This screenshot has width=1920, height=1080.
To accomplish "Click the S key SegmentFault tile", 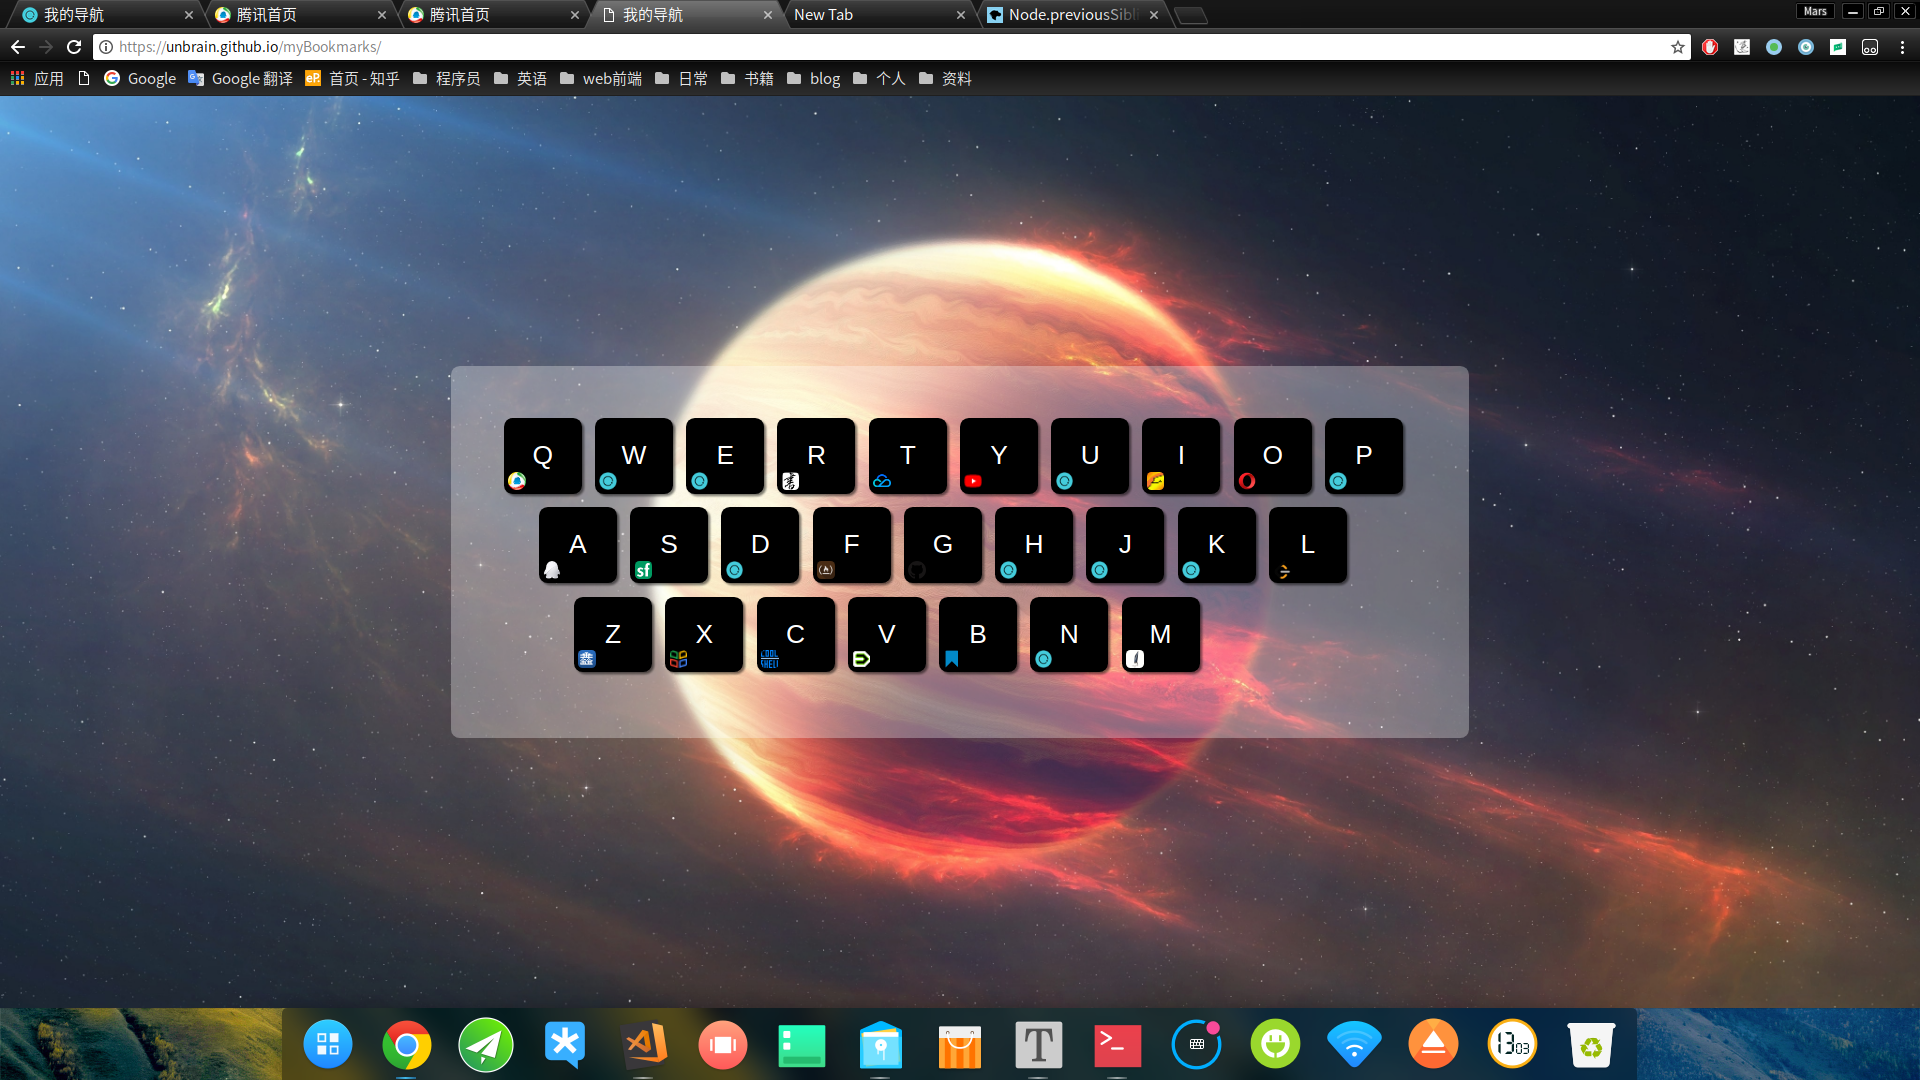I will tap(669, 545).
